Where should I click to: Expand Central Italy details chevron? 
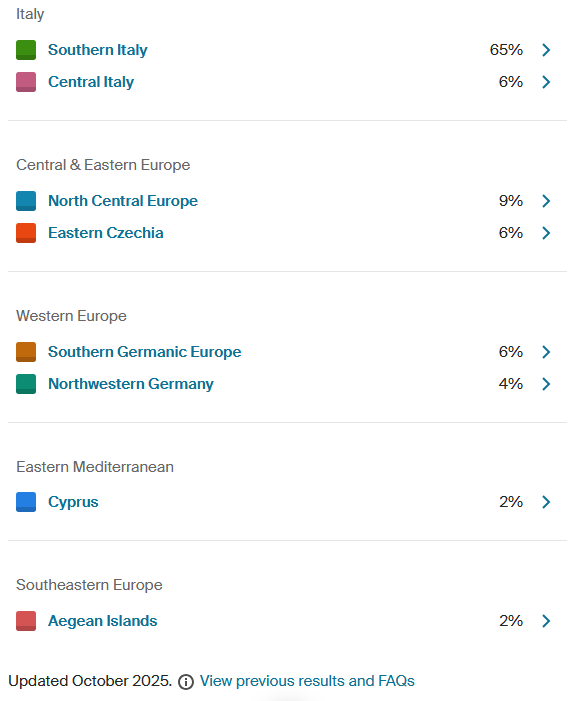tap(546, 82)
